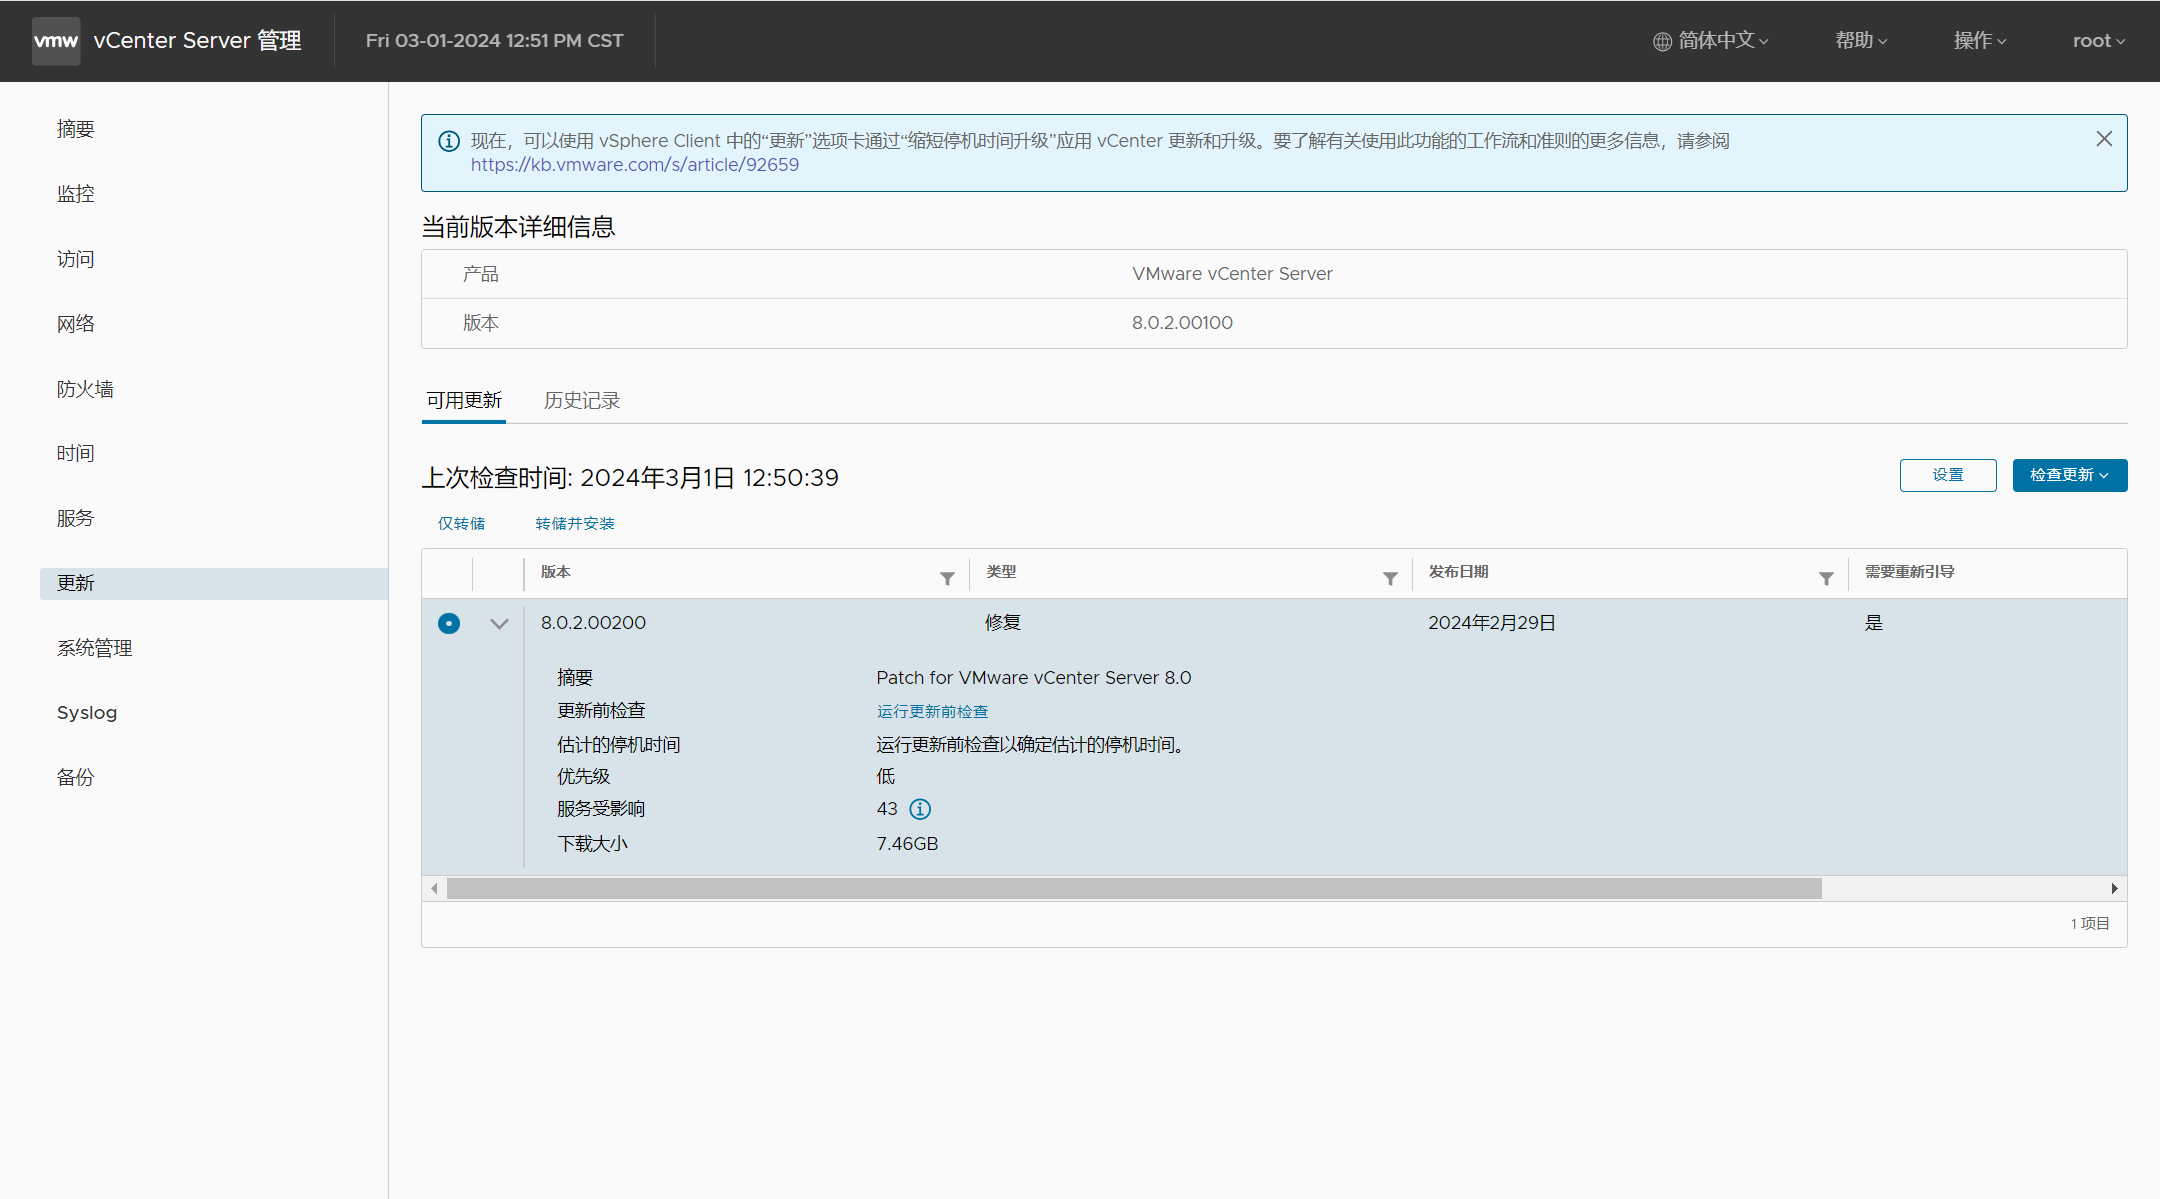The height and width of the screenshot is (1199, 2160).
Task: Select the 8.0.2.00200 update radio button
Action: coord(449,623)
